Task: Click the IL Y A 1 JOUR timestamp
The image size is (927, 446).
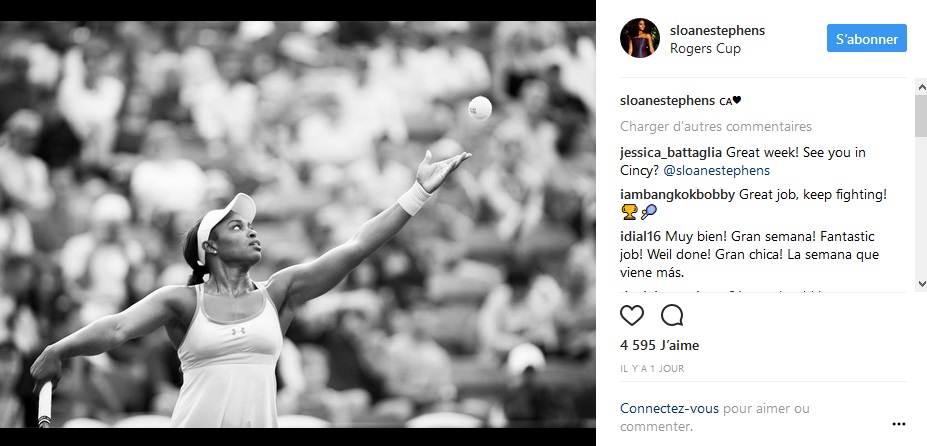Action: tap(652, 369)
